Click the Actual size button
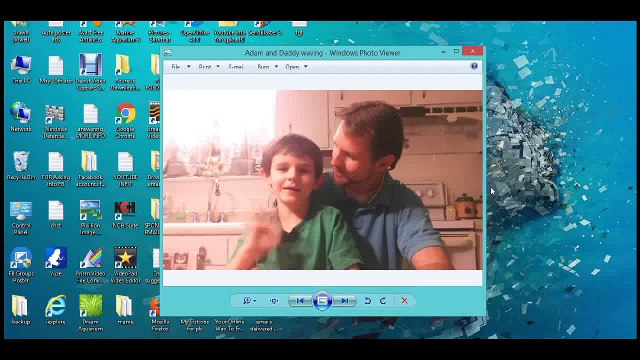 coord(274,301)
